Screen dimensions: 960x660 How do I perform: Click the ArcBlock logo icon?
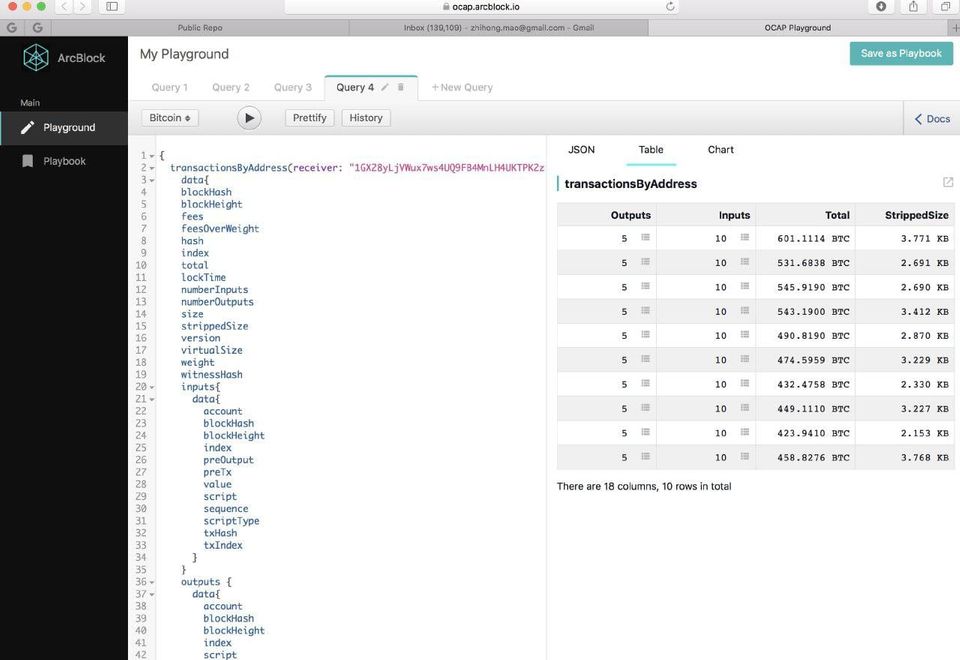tap(36, 58)
